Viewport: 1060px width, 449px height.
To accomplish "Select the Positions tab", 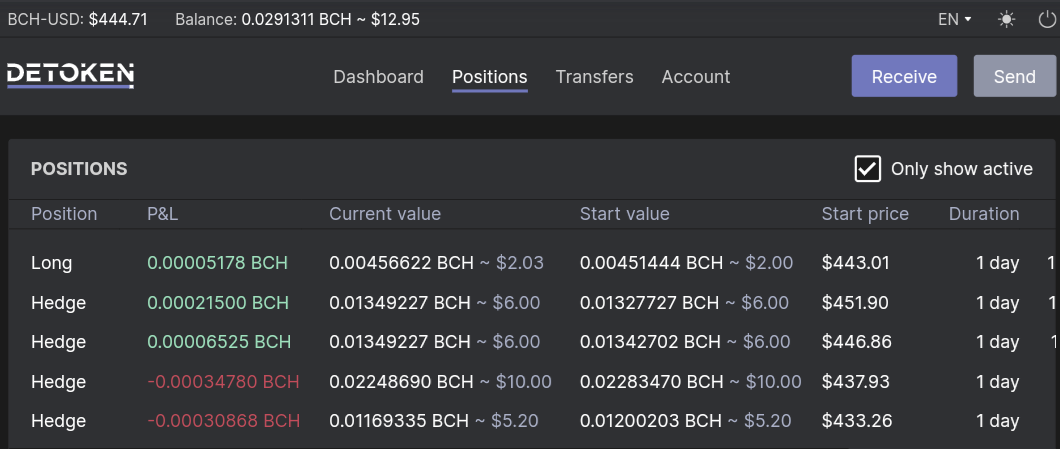I will coord(489,78).
